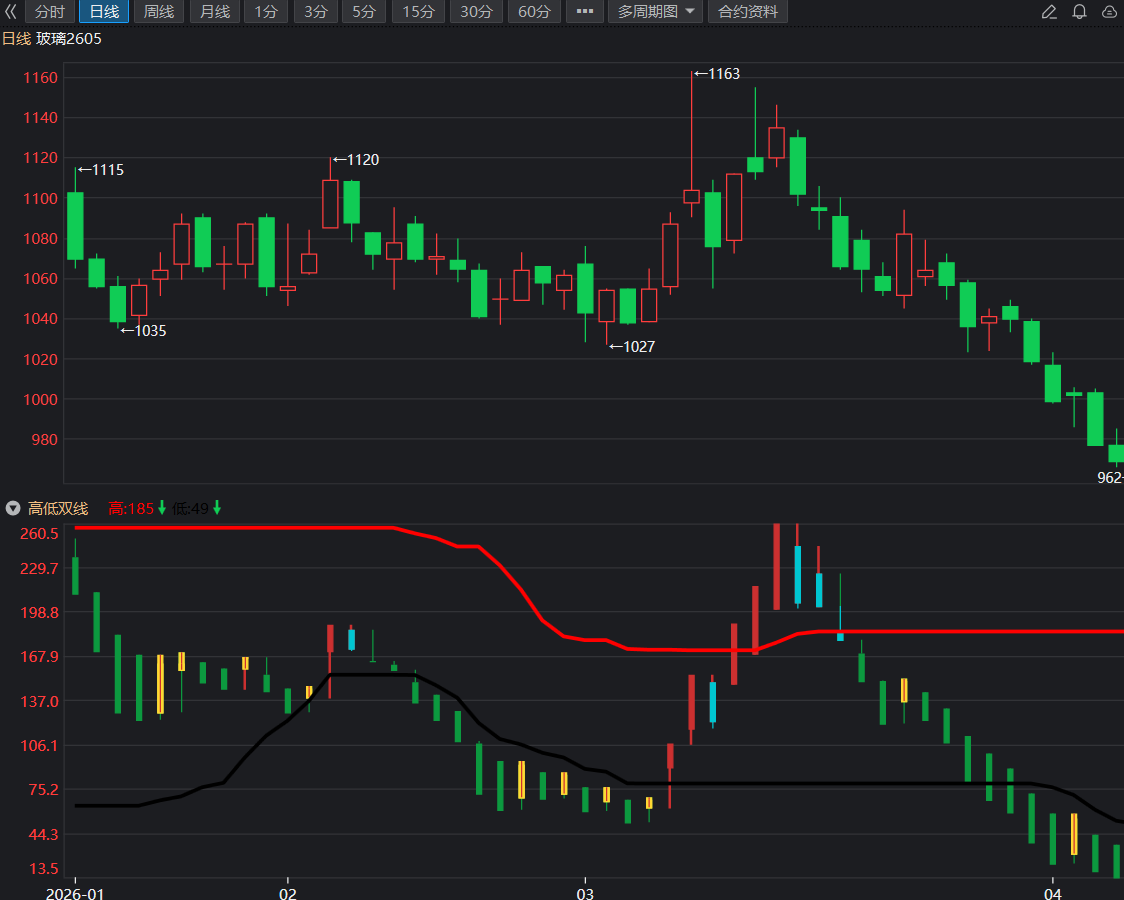Image resolution: width=1124 pixels, height=900 pixels.
Task: Select the 15分 period tab
Action: [418, 11]
